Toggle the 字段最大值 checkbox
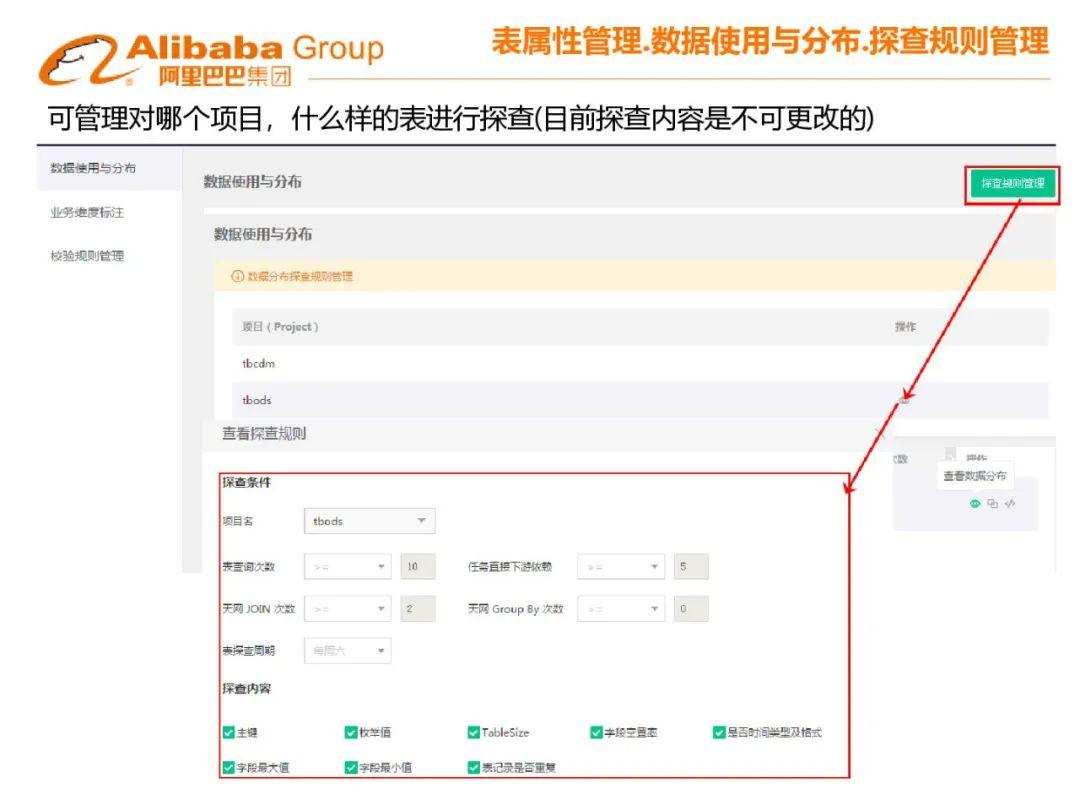Image resolution: width=1080 pixels, height=810 pixels. pos(229,767)
